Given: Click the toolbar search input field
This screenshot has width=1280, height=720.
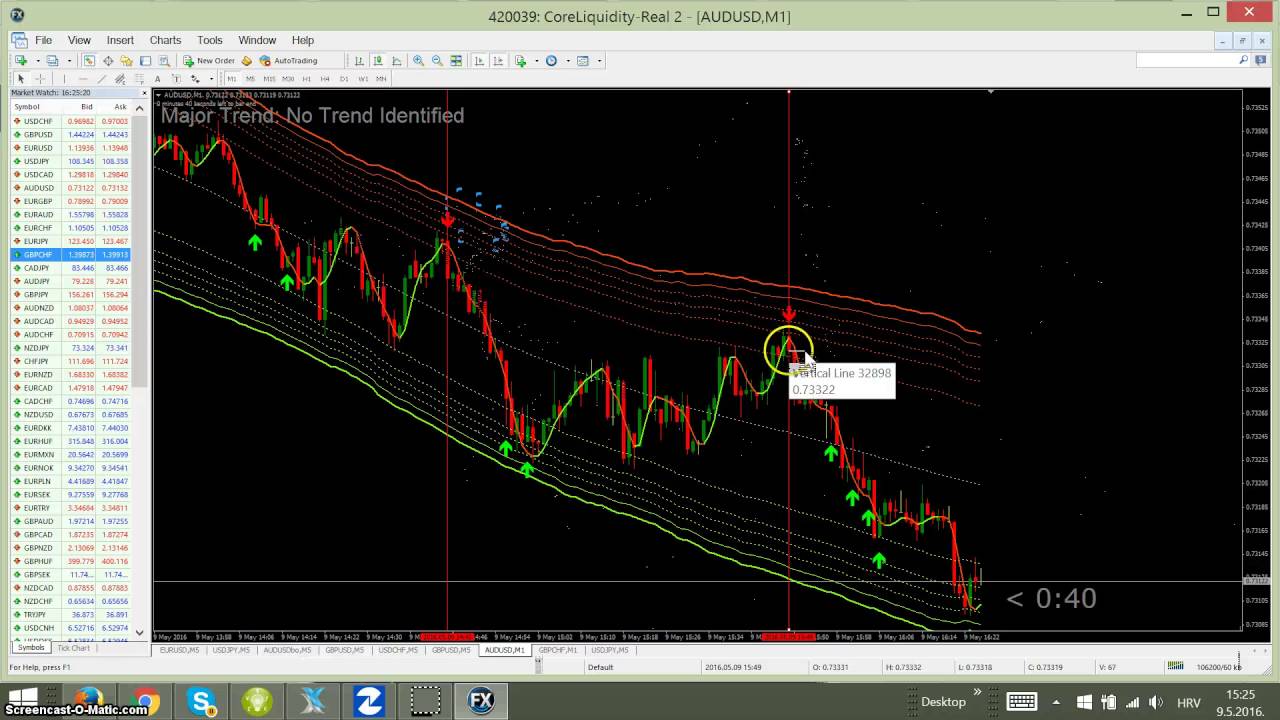Looking at the screenshot, I should click(x=1187, y=61).
